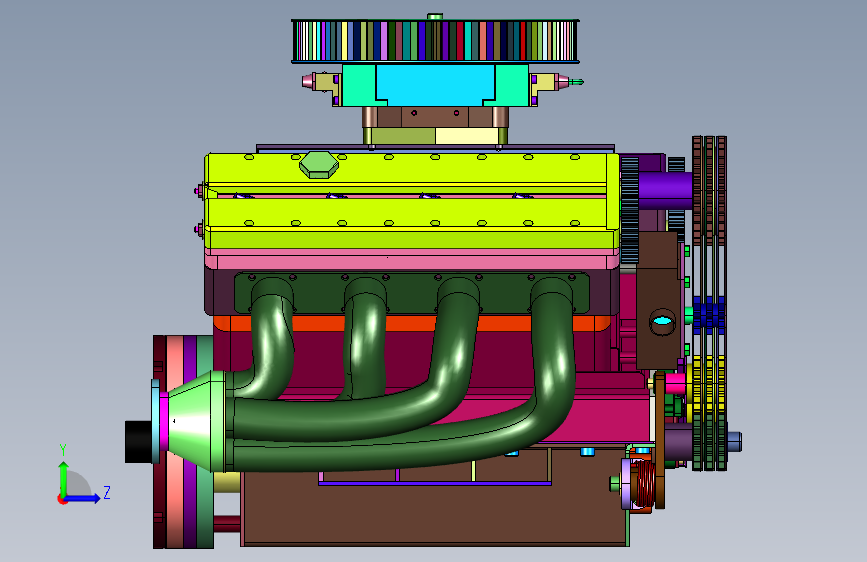Select the cyan hole on brown side block
The width and height of the screenshot is (867, 562).
(662, 320)
